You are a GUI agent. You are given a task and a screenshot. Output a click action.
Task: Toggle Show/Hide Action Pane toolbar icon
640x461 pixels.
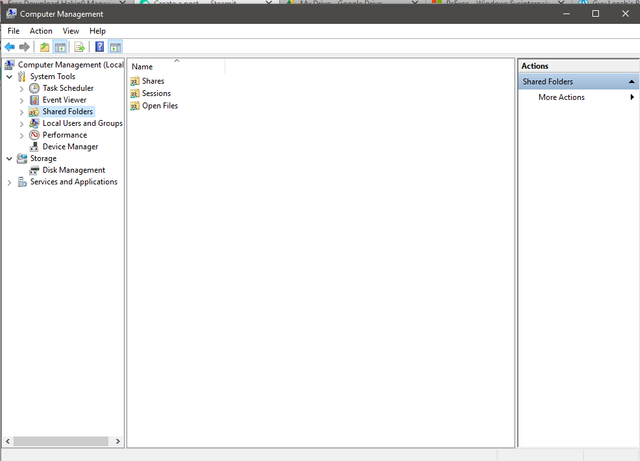[116, 47]
